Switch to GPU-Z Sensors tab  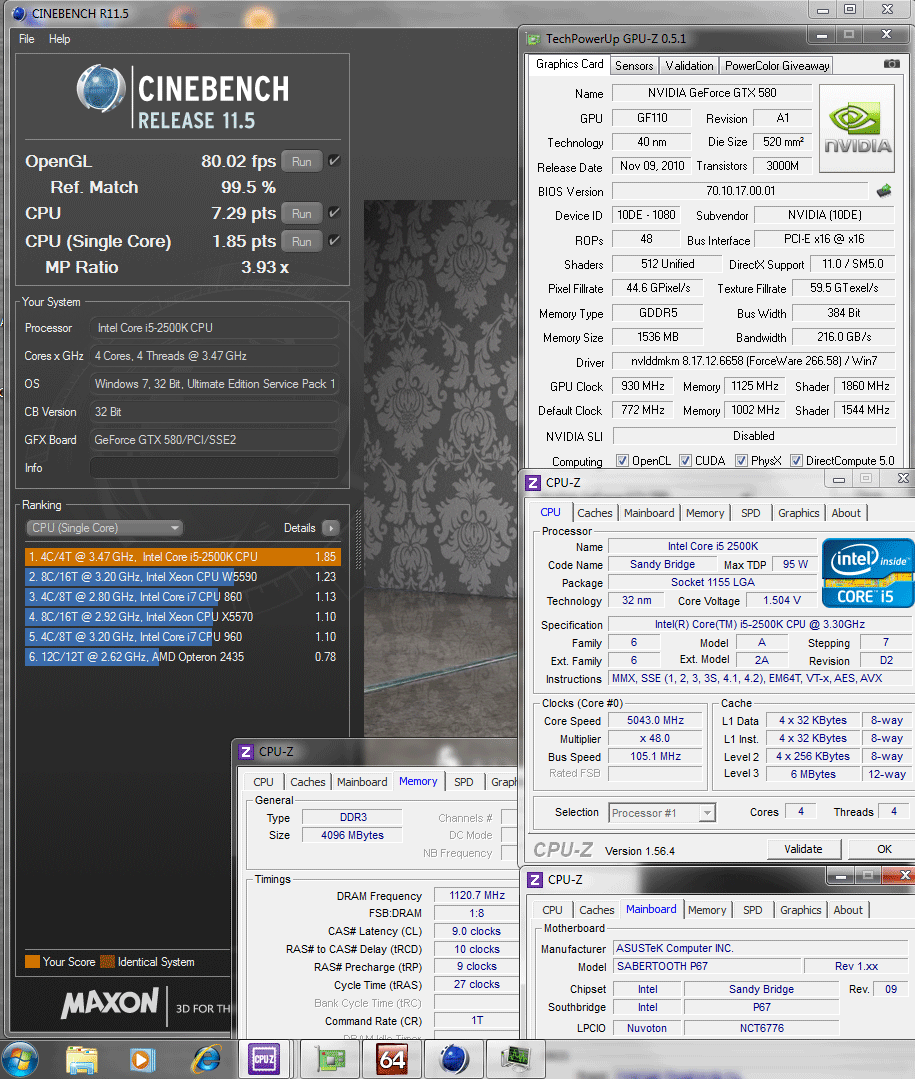pos(634,65)
